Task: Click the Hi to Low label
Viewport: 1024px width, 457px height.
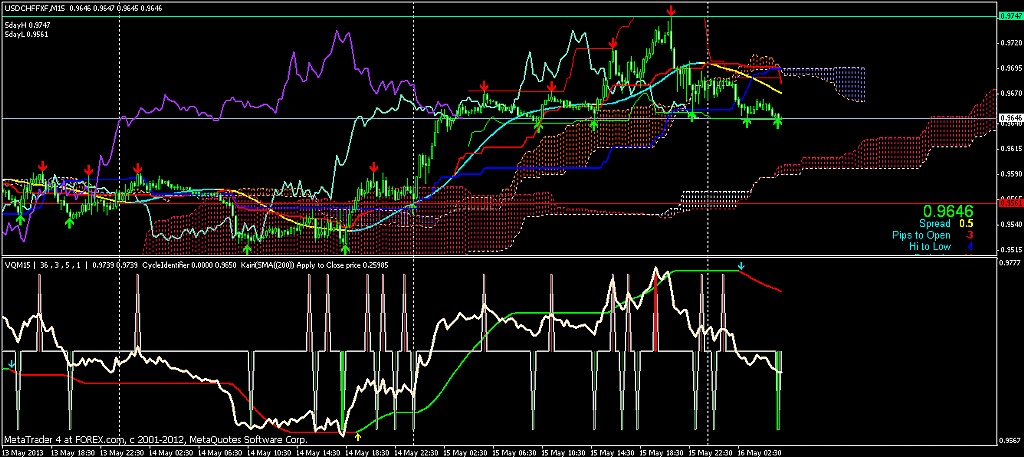Action: coord(929,247)
